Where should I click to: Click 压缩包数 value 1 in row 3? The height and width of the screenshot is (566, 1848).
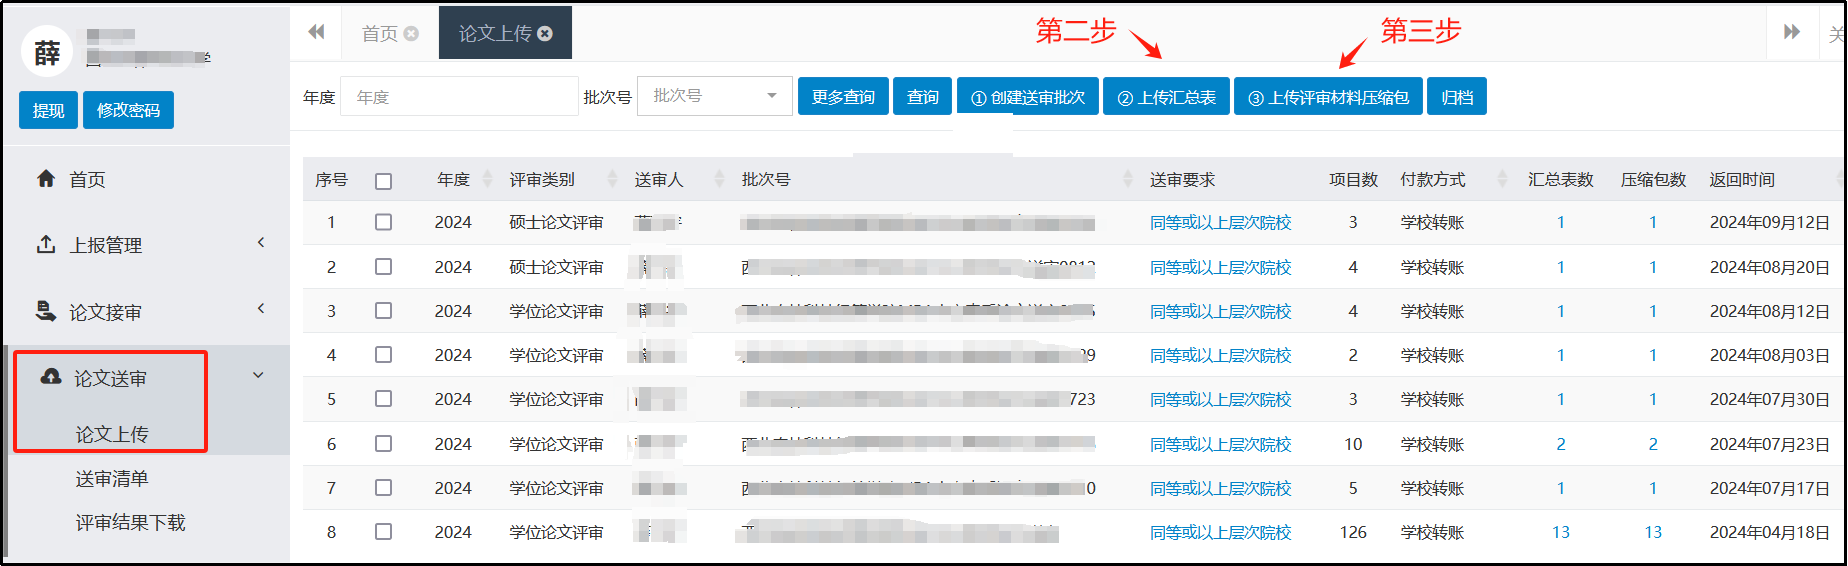click(1653, 311)
